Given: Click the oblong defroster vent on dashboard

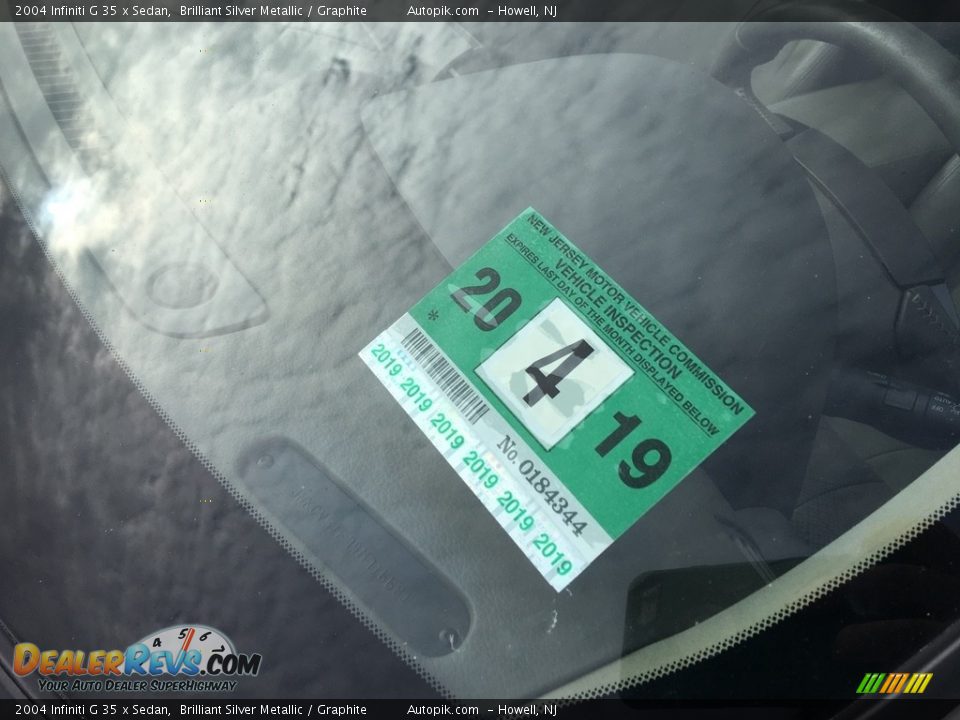Looking at the screenshot, I should click(354, 545).
